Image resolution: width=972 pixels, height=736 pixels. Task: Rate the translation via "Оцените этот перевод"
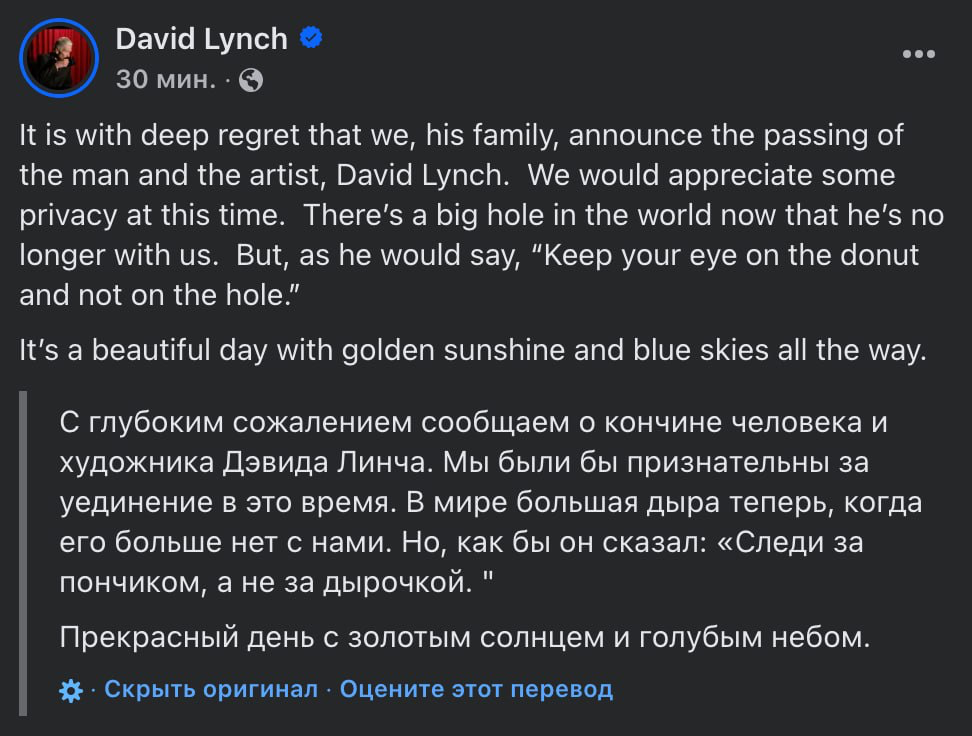(476, 689)
